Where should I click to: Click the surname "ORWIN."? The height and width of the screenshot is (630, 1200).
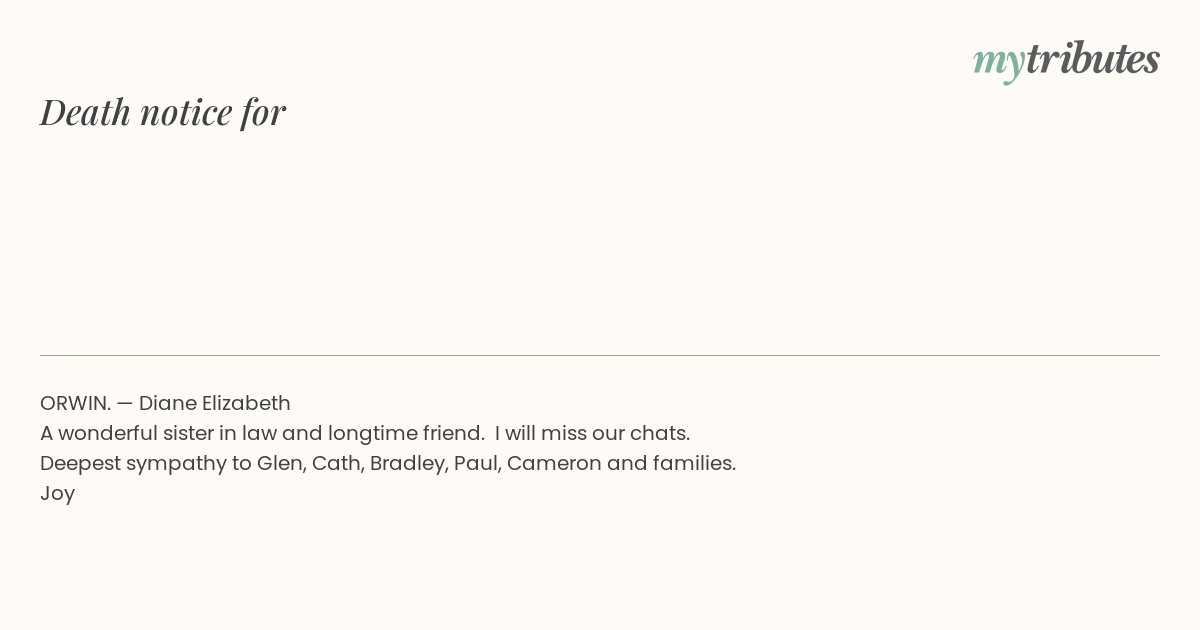(x=75, y=403)
